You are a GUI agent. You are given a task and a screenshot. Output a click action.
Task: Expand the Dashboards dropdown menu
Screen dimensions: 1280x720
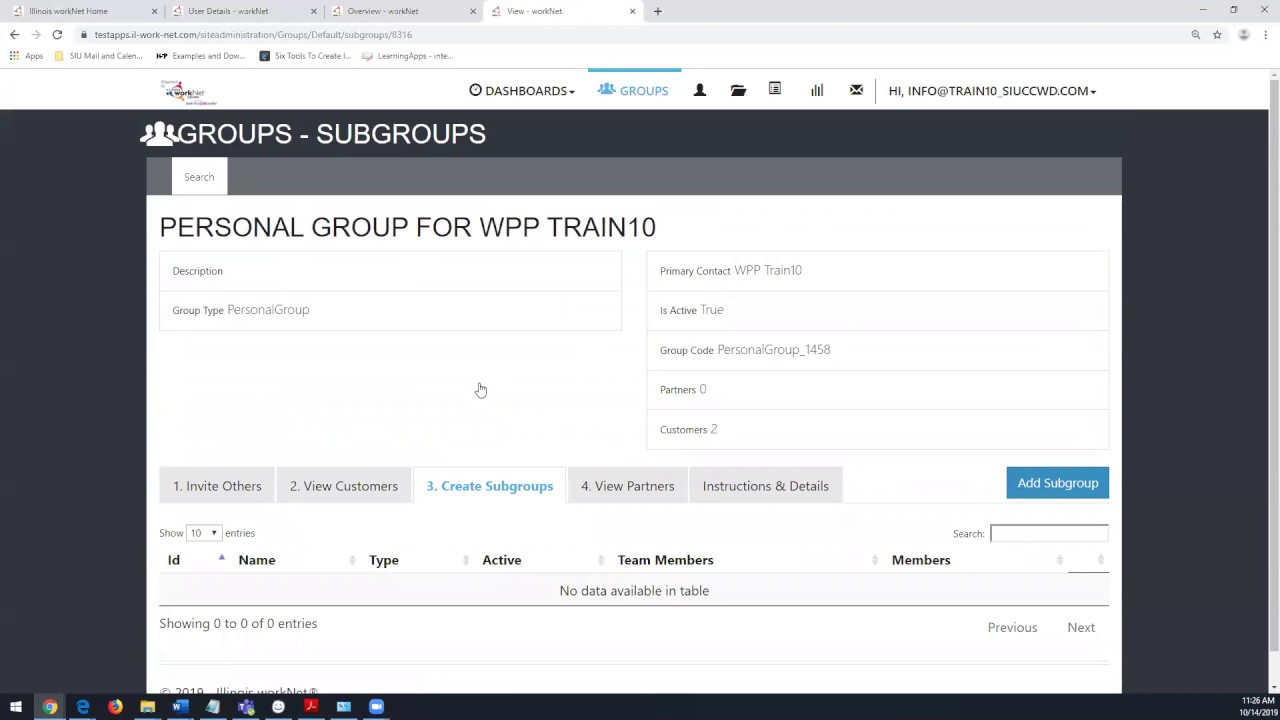coord(522,90)
